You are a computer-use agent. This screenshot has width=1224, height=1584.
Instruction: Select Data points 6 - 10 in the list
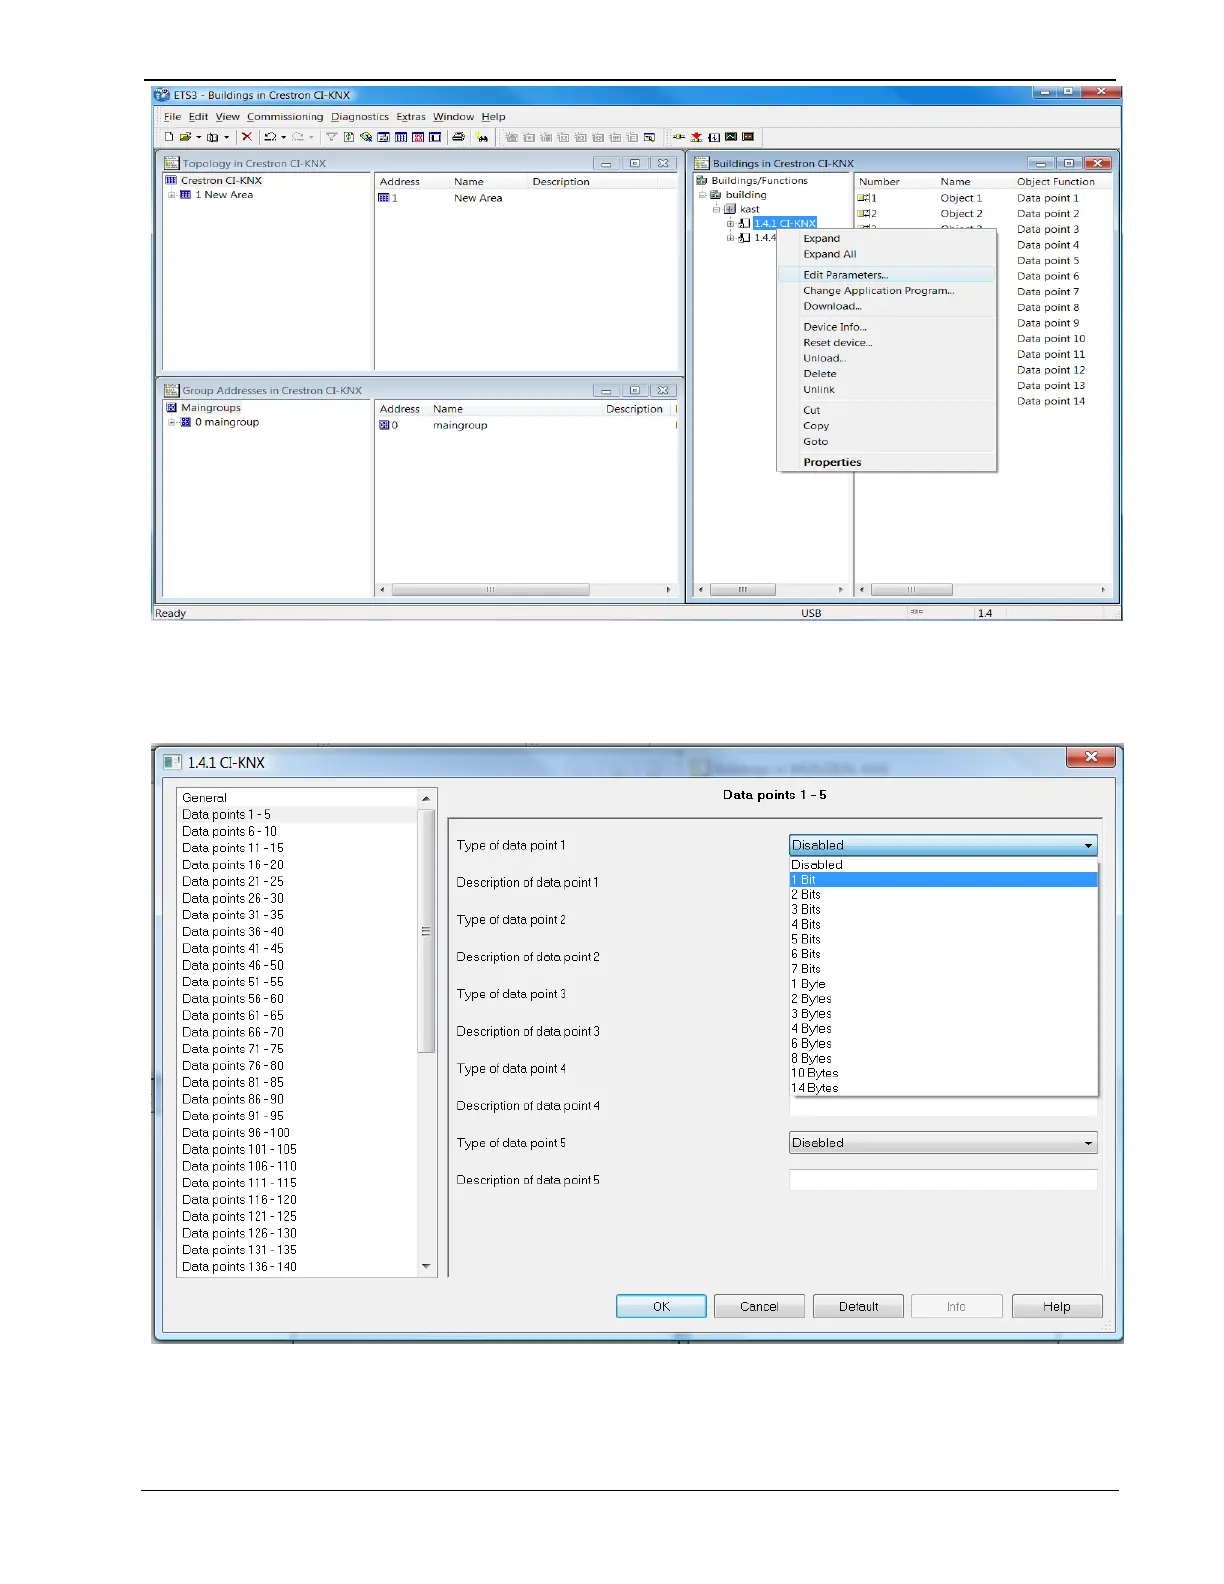296,832
